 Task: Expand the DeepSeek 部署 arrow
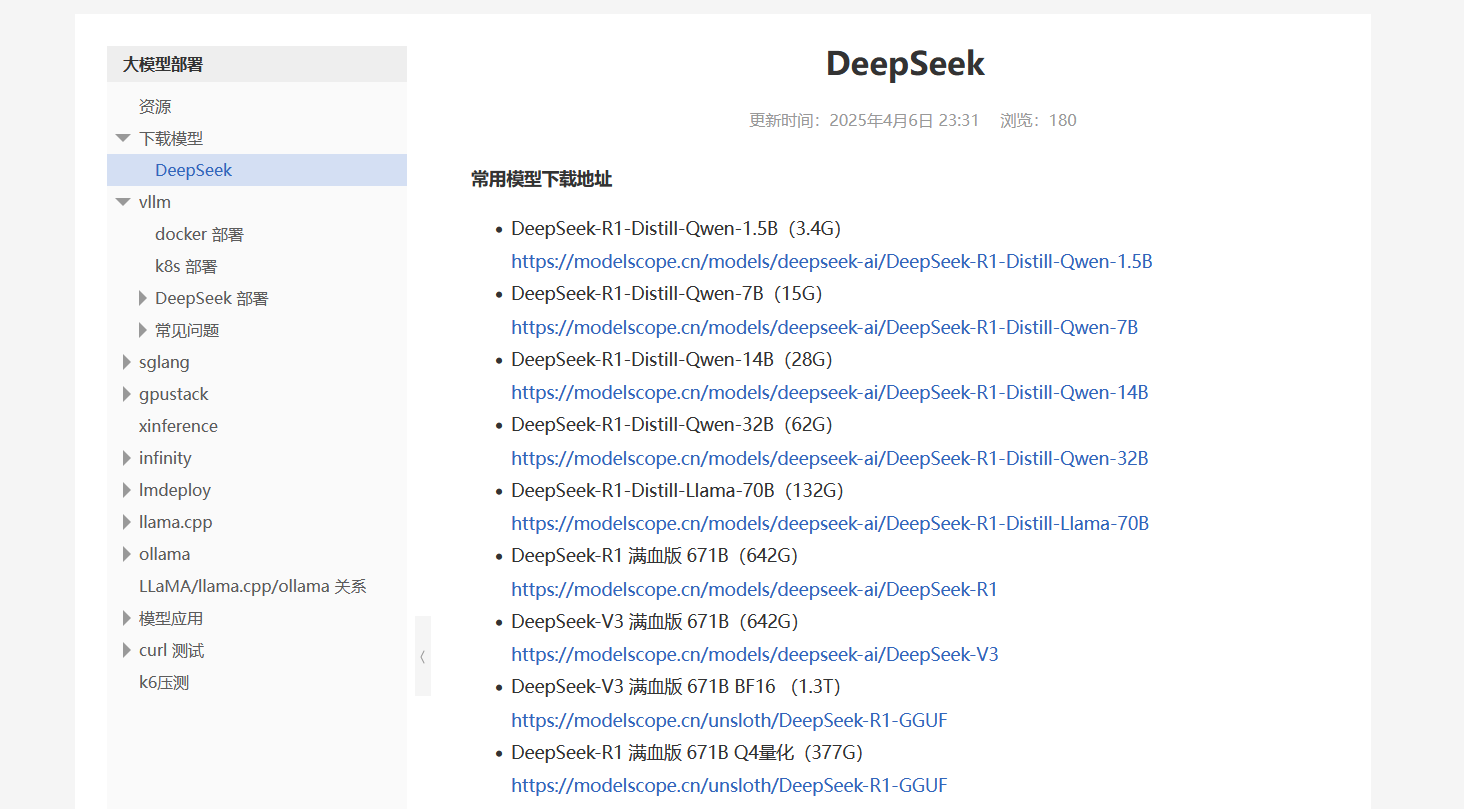[143, 298]
